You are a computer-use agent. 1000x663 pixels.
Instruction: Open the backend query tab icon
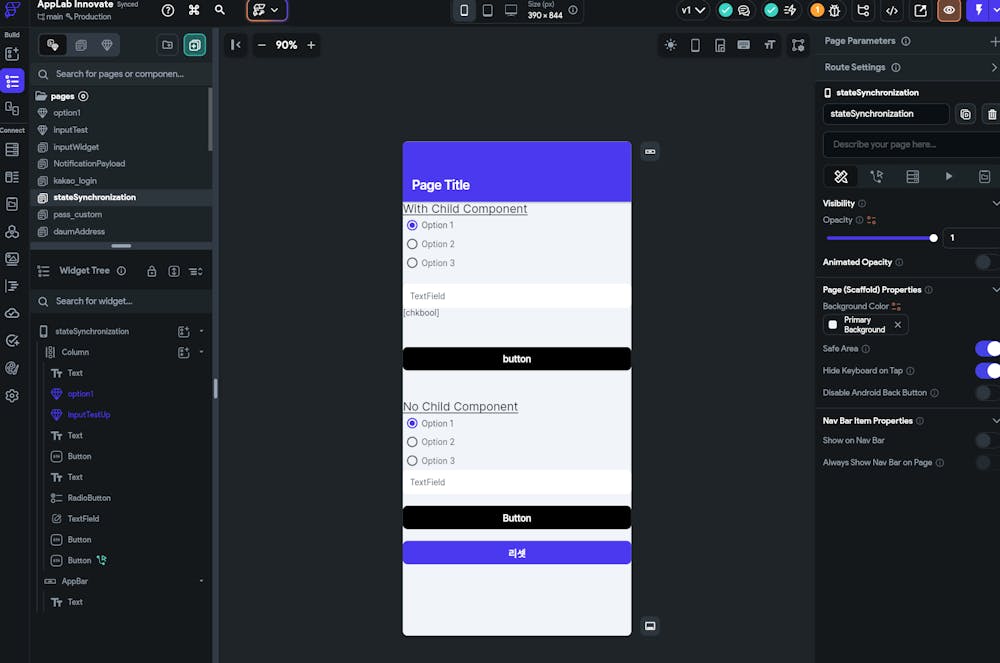pos(913,177)
